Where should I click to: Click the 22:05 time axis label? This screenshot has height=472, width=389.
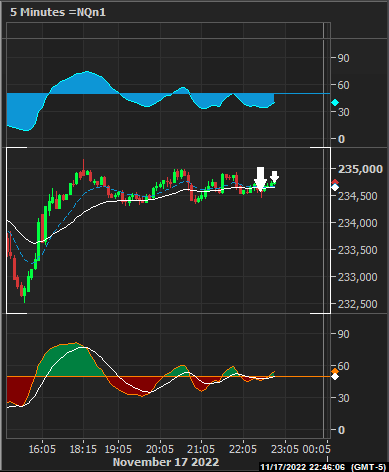point(243,449)
